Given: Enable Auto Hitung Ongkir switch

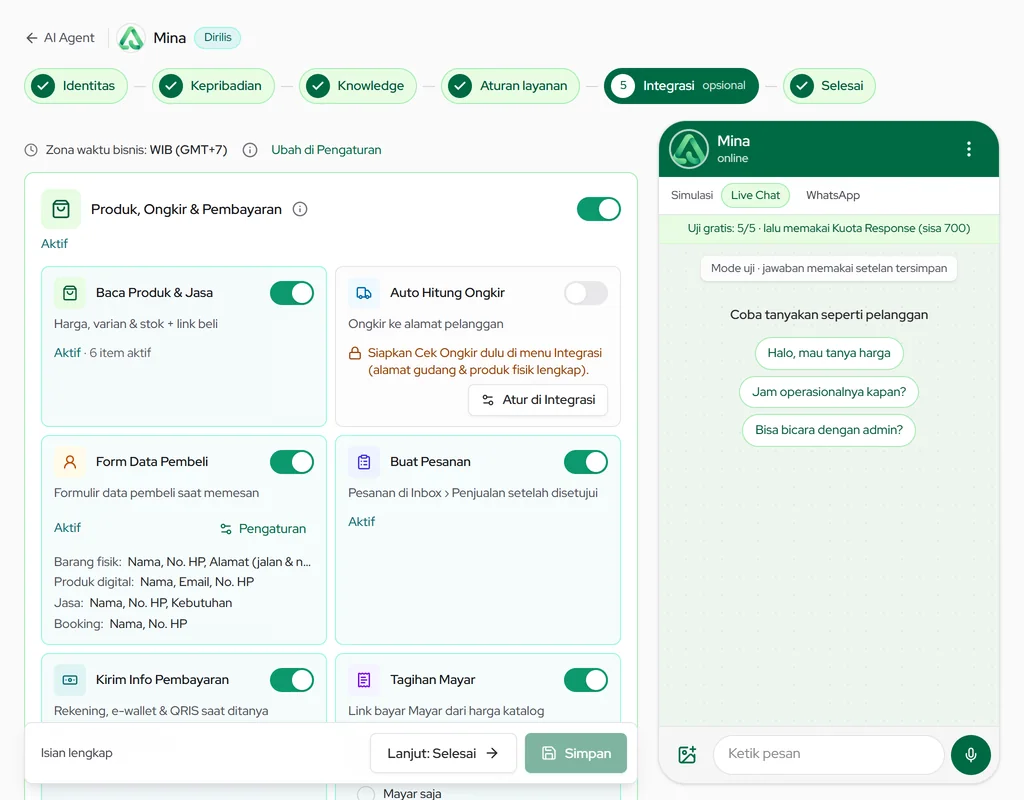Looking at the screenshot, I should [x=585, y=293].
